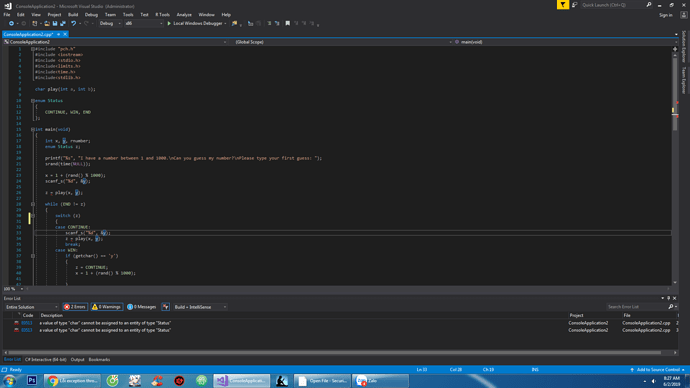Switch to the Output tab
This screenshot has width=690, height=388.
[x=77, y=359]
